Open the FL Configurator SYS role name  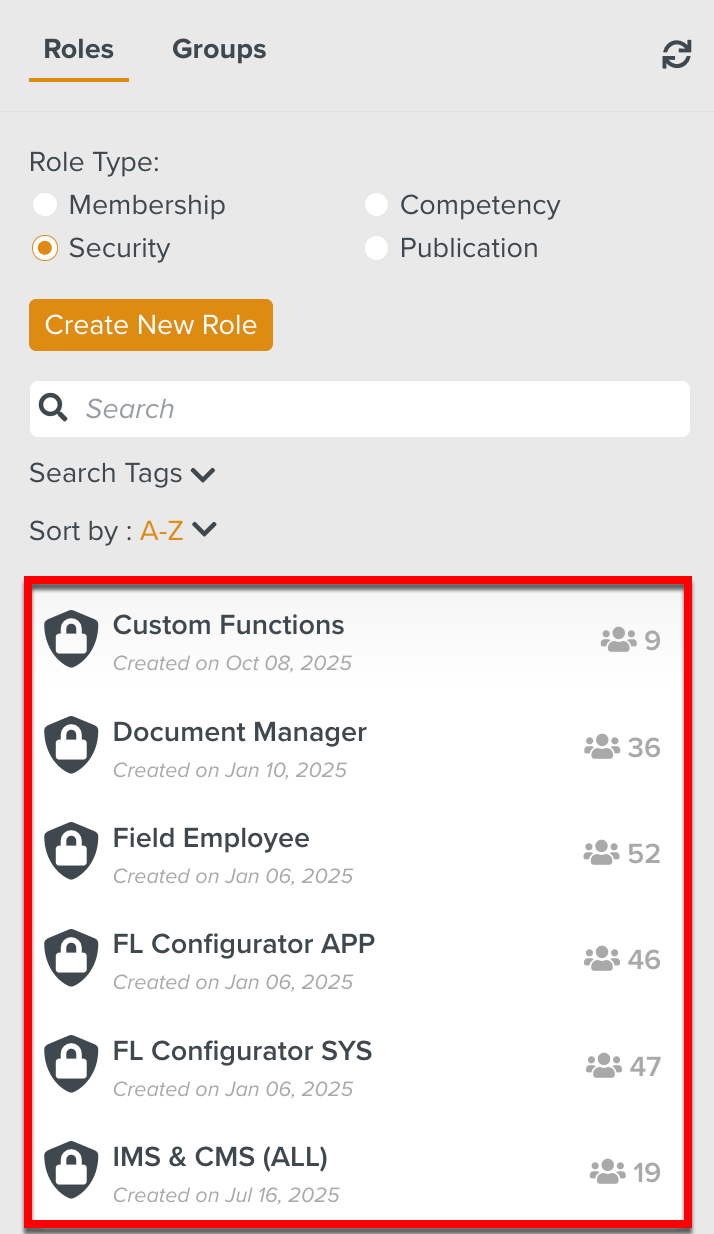[242, 1052]
